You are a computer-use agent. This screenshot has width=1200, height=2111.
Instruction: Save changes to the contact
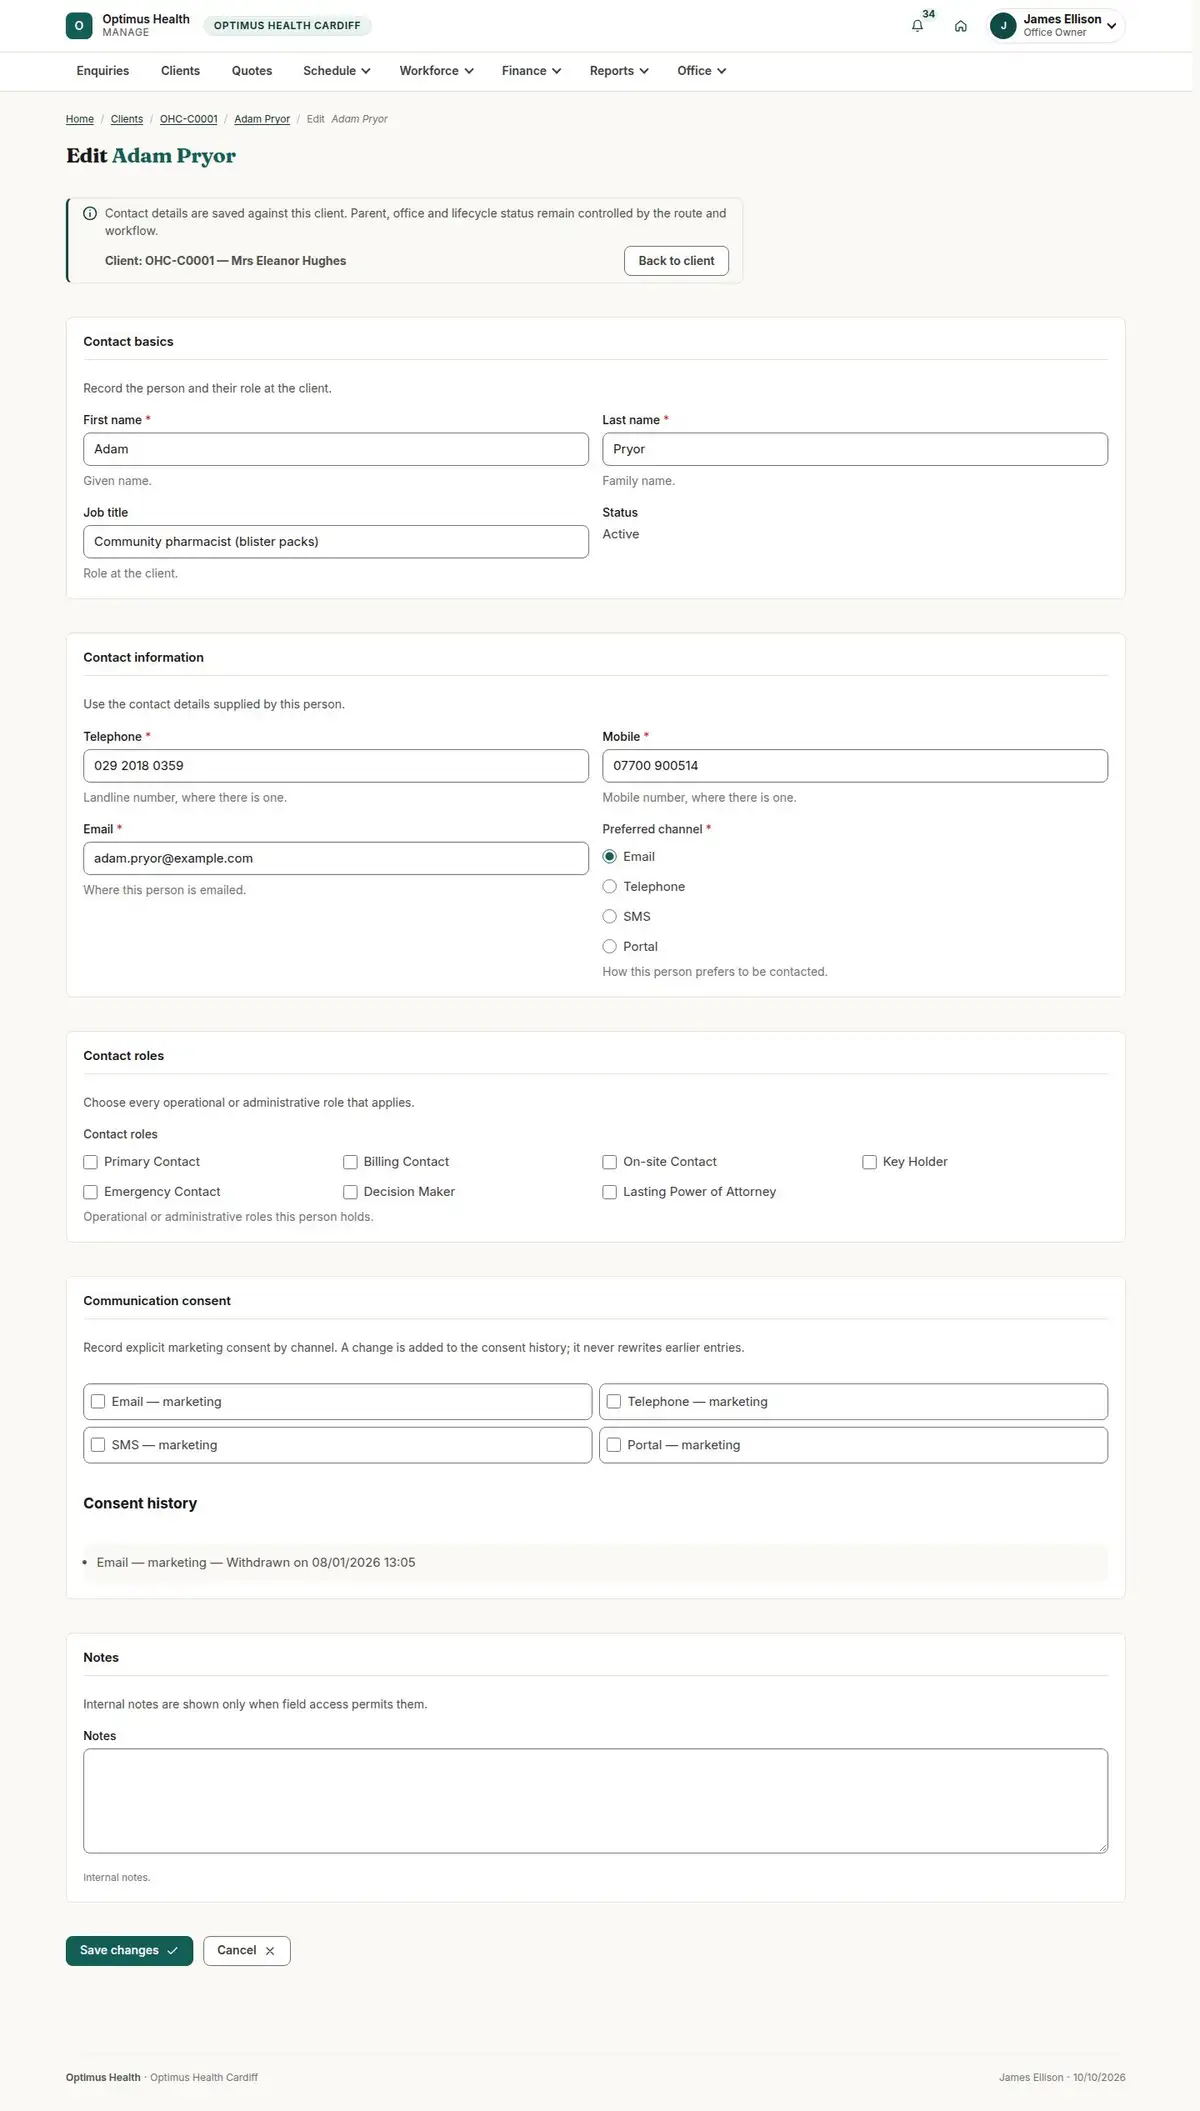[129, 1950]
